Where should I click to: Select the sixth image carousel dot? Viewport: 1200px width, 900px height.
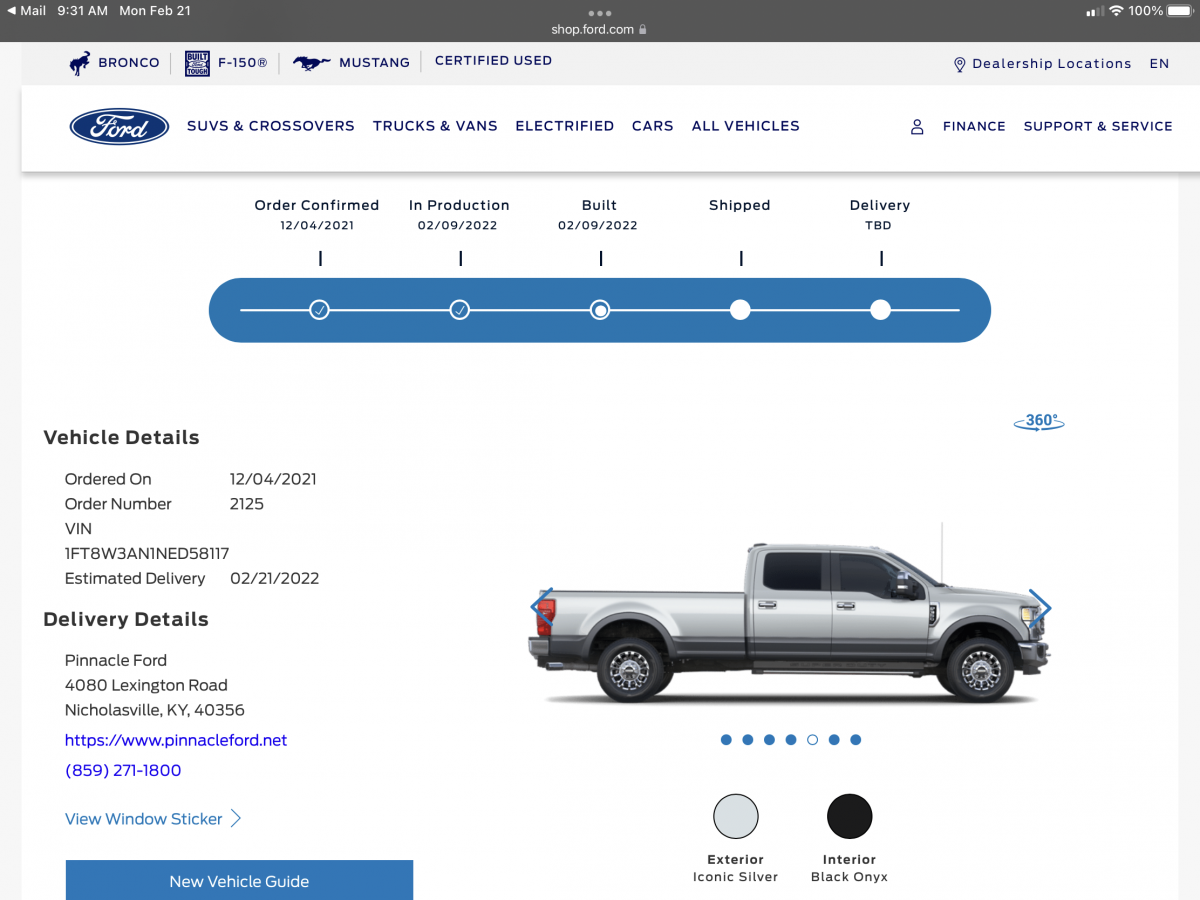point(834,740)
